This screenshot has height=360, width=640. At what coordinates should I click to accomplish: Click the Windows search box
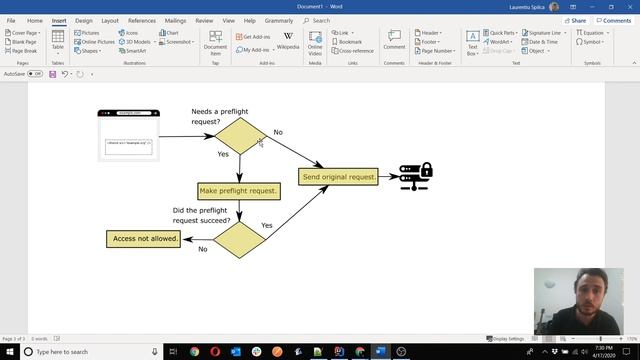coord(92,351)
